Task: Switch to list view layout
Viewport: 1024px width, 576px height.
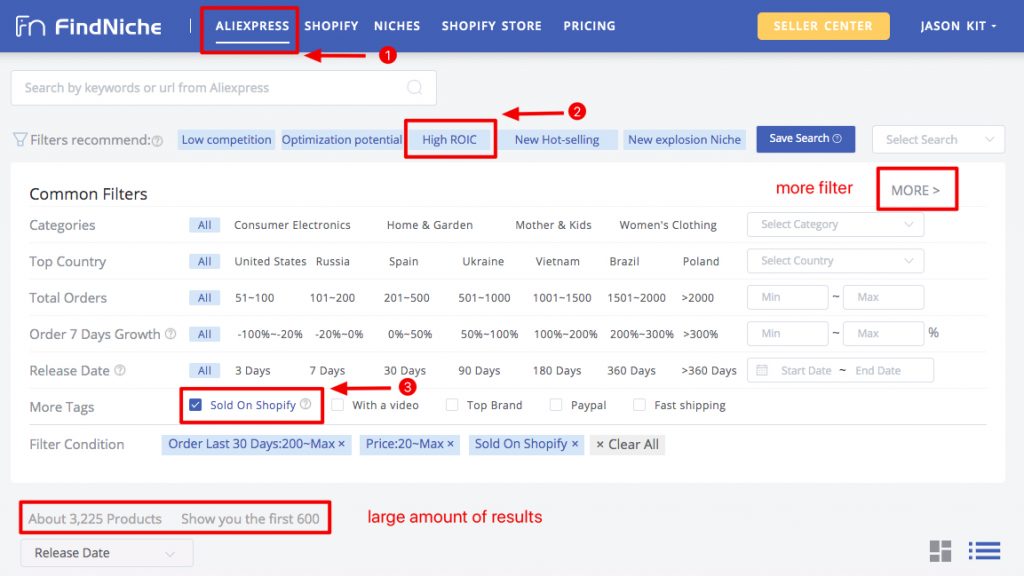Action: click(984, 551)
